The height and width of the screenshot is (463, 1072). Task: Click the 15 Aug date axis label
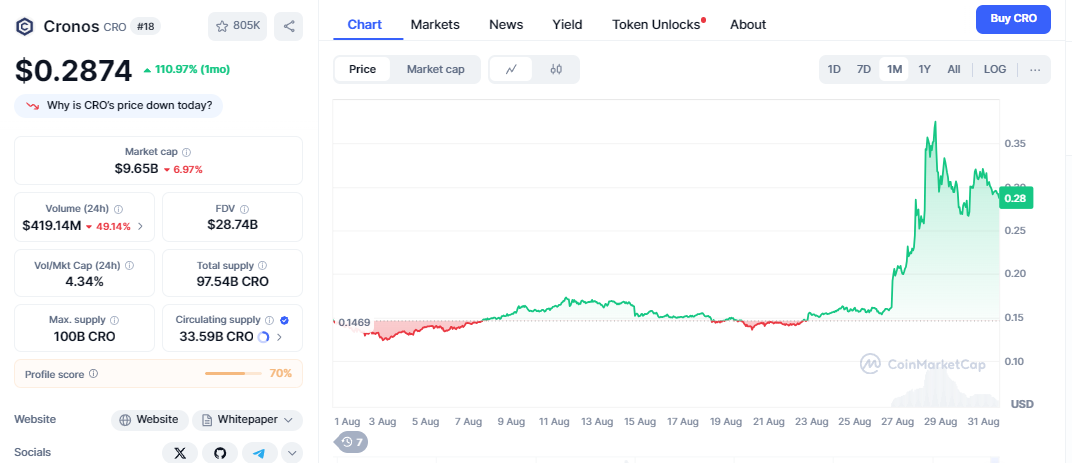[639, 422]
